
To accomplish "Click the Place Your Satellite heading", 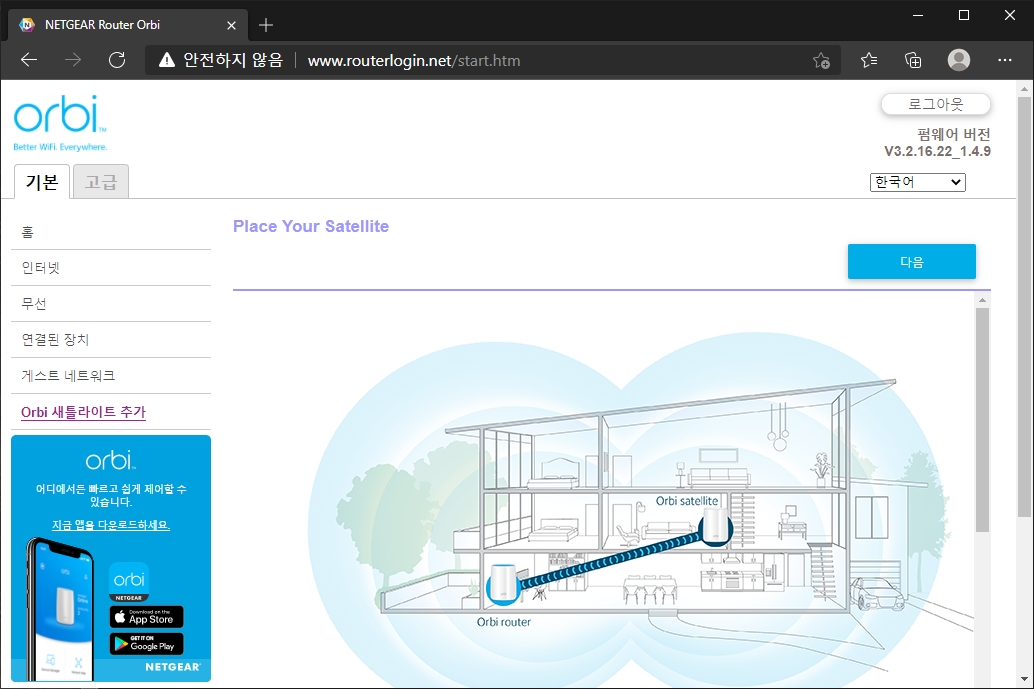I will (x=311, y=226).
